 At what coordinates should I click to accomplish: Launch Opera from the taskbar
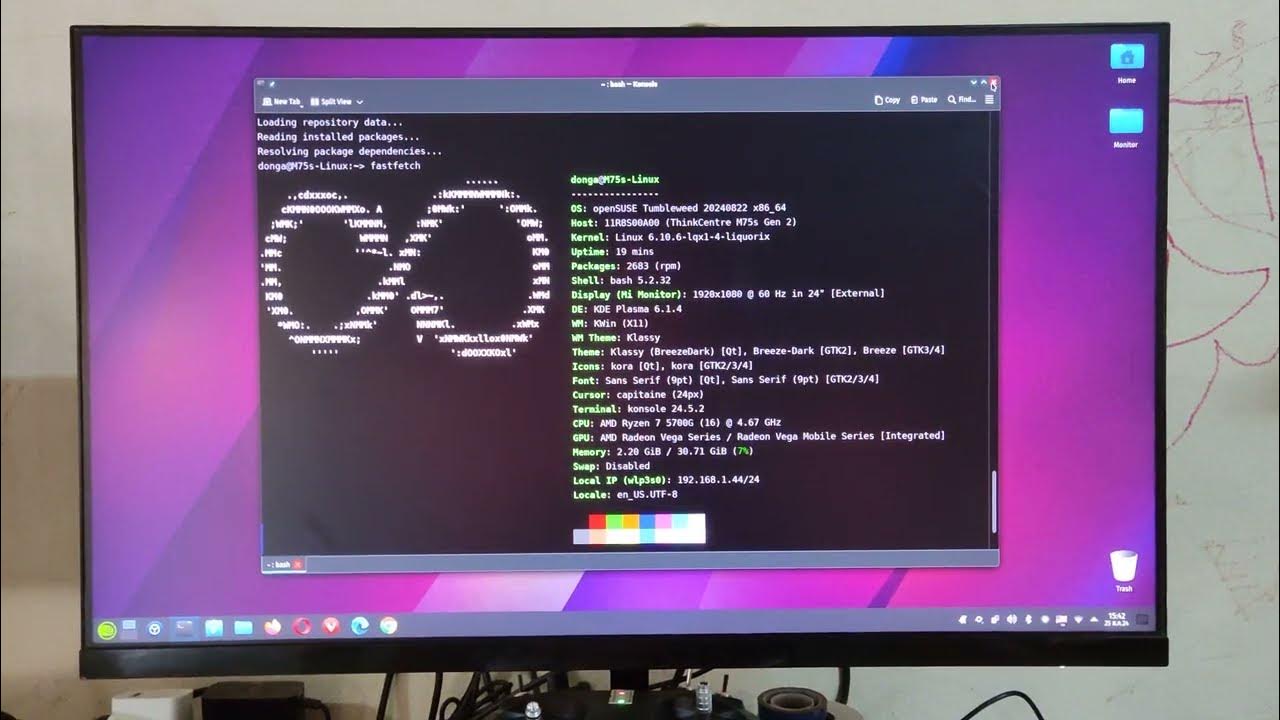point(302,627)
